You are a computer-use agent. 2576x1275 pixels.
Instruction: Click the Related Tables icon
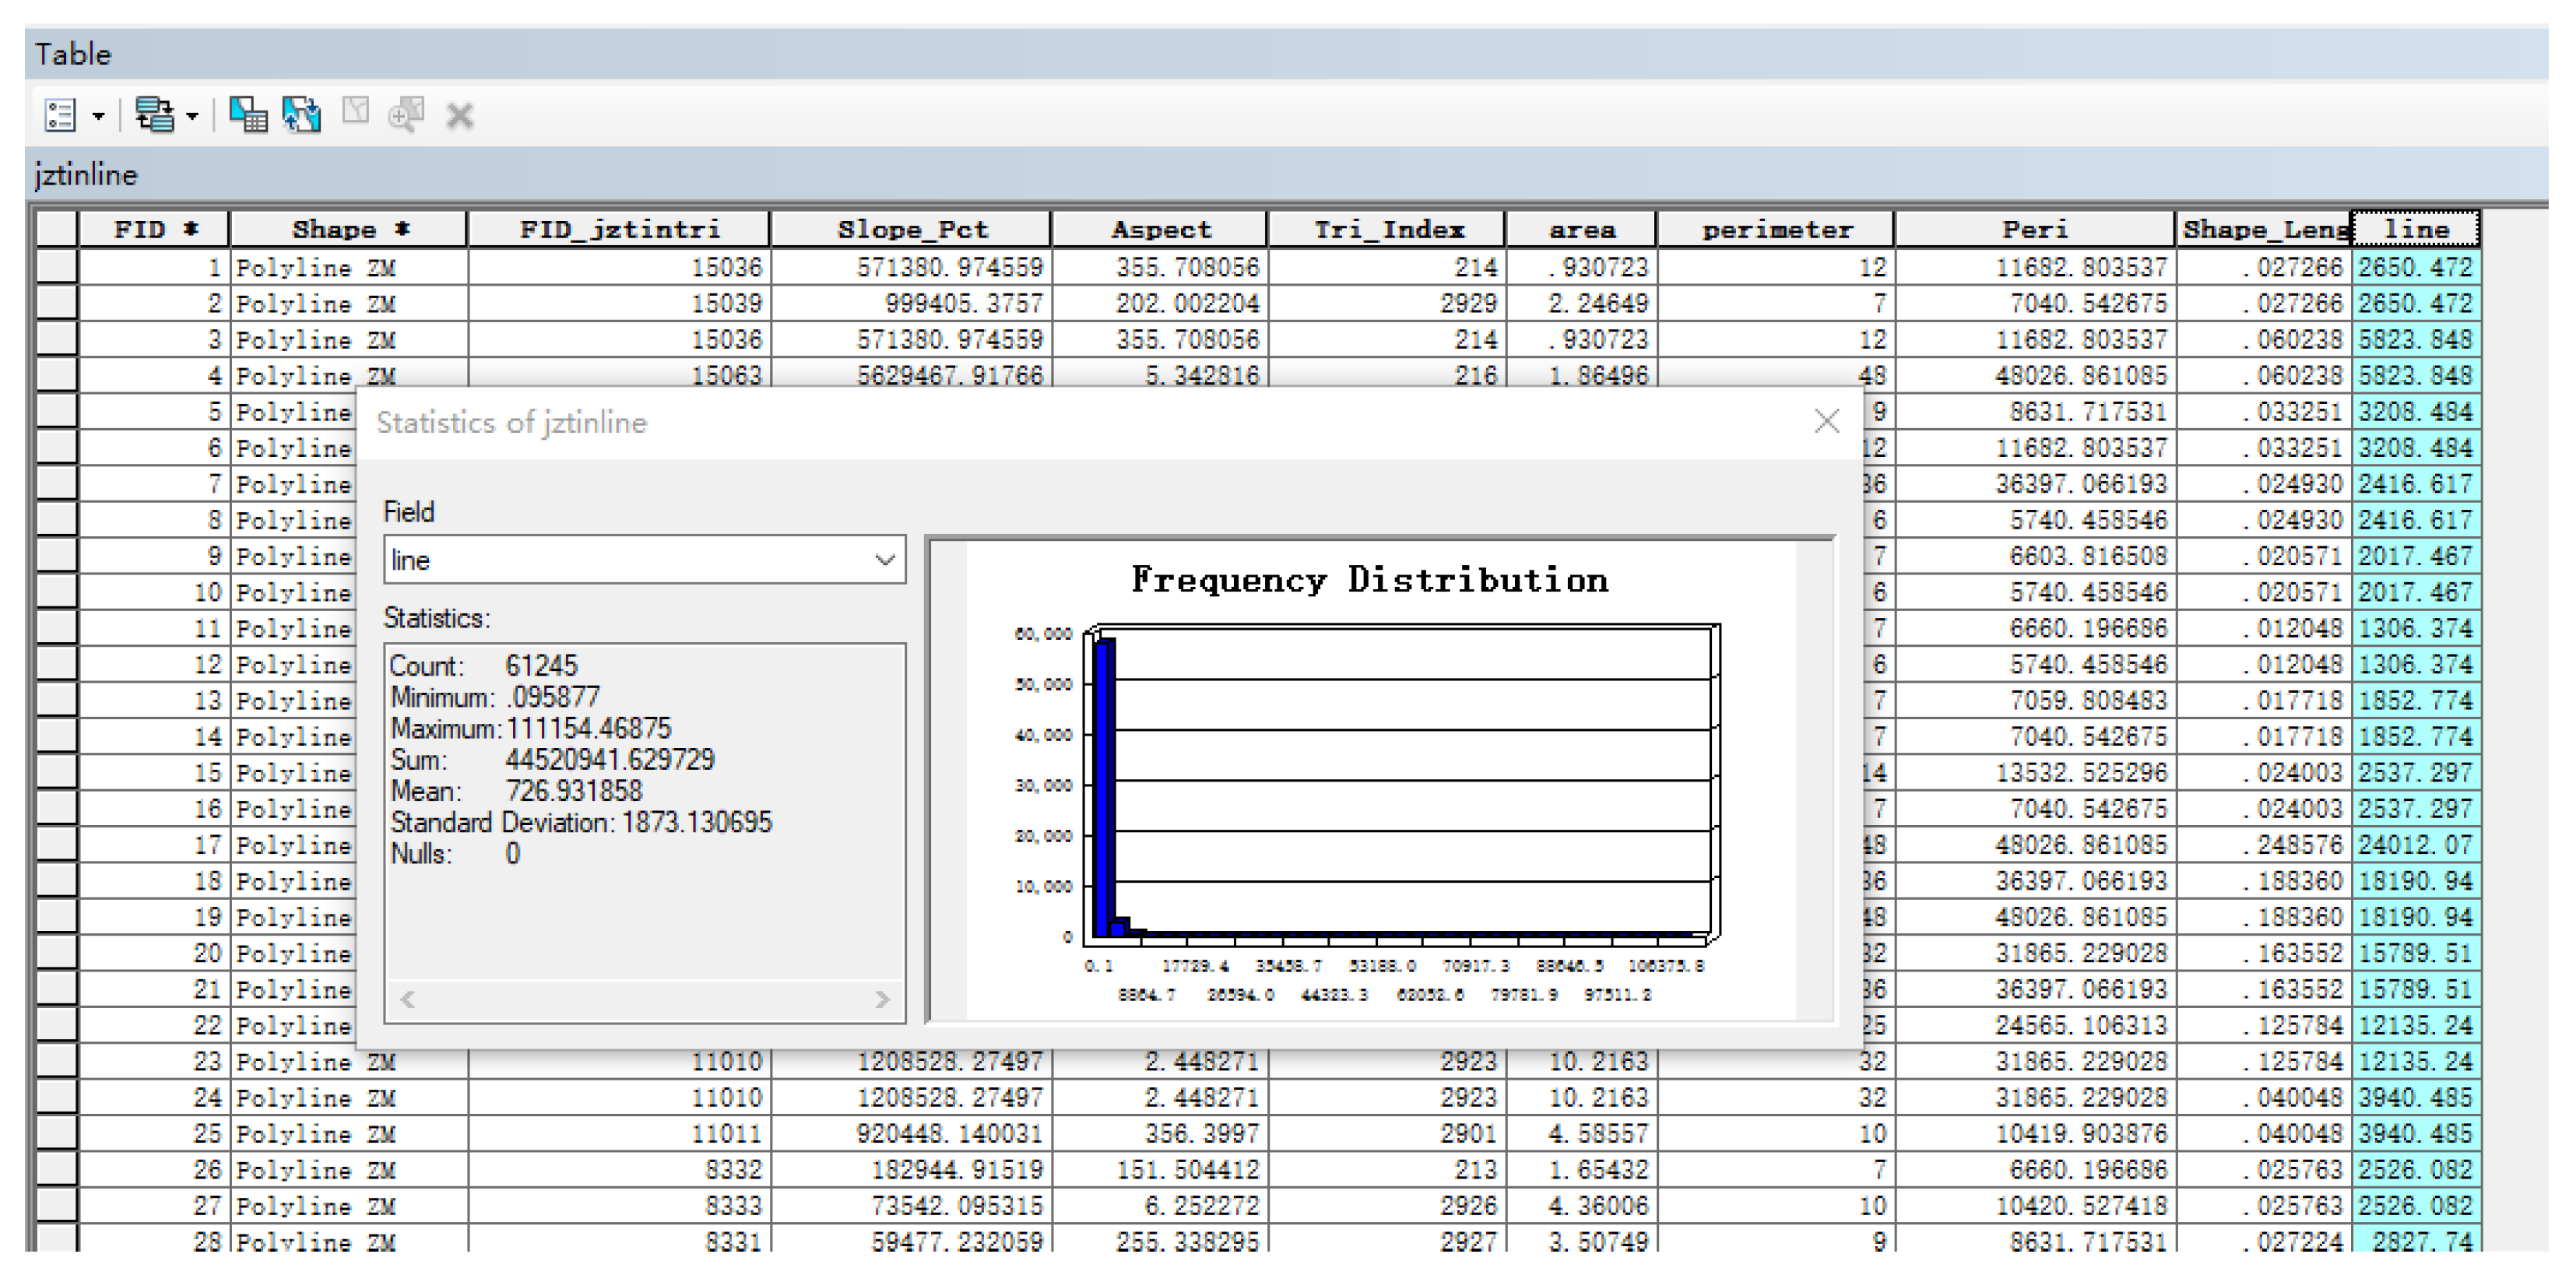tap(154, 115)
